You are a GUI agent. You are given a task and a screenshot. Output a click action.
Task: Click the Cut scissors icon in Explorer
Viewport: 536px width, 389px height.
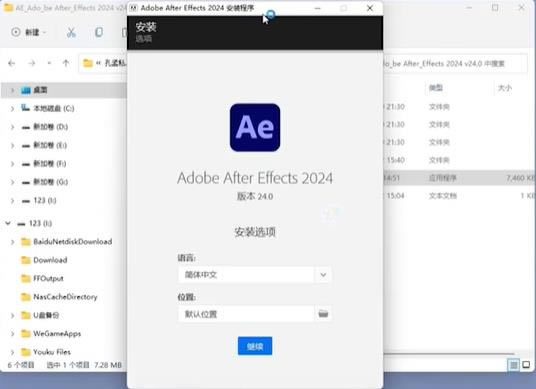tap(71, 32)
